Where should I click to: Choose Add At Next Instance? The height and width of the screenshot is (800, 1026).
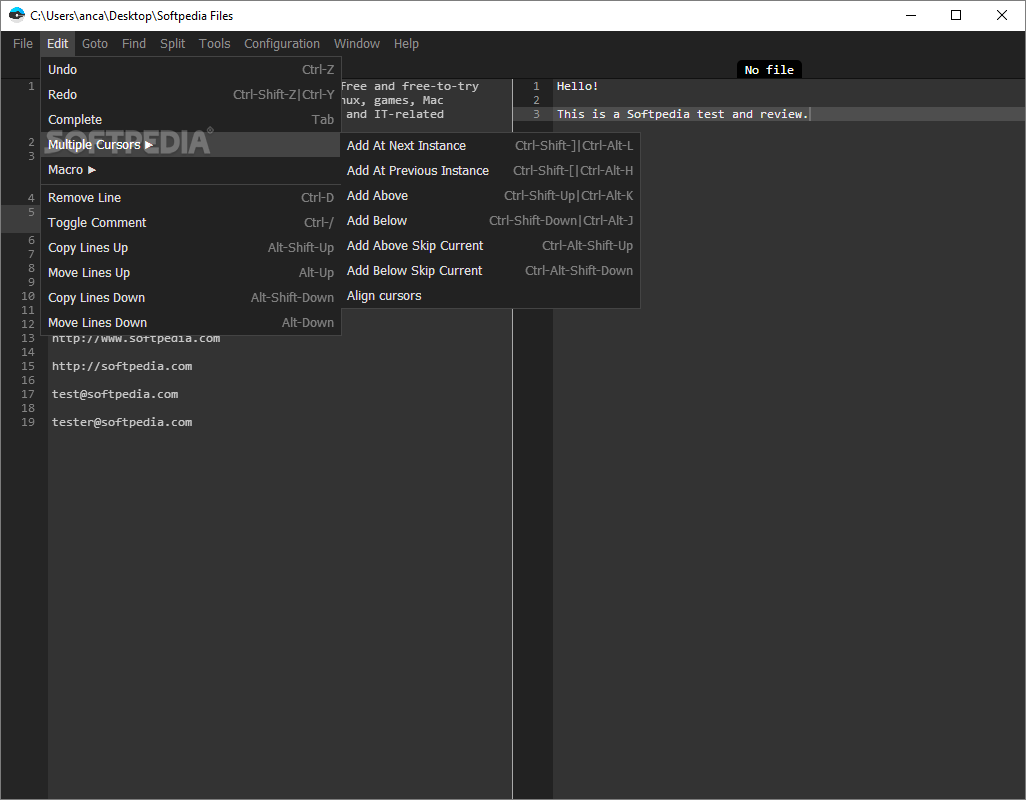pos(490,146)
